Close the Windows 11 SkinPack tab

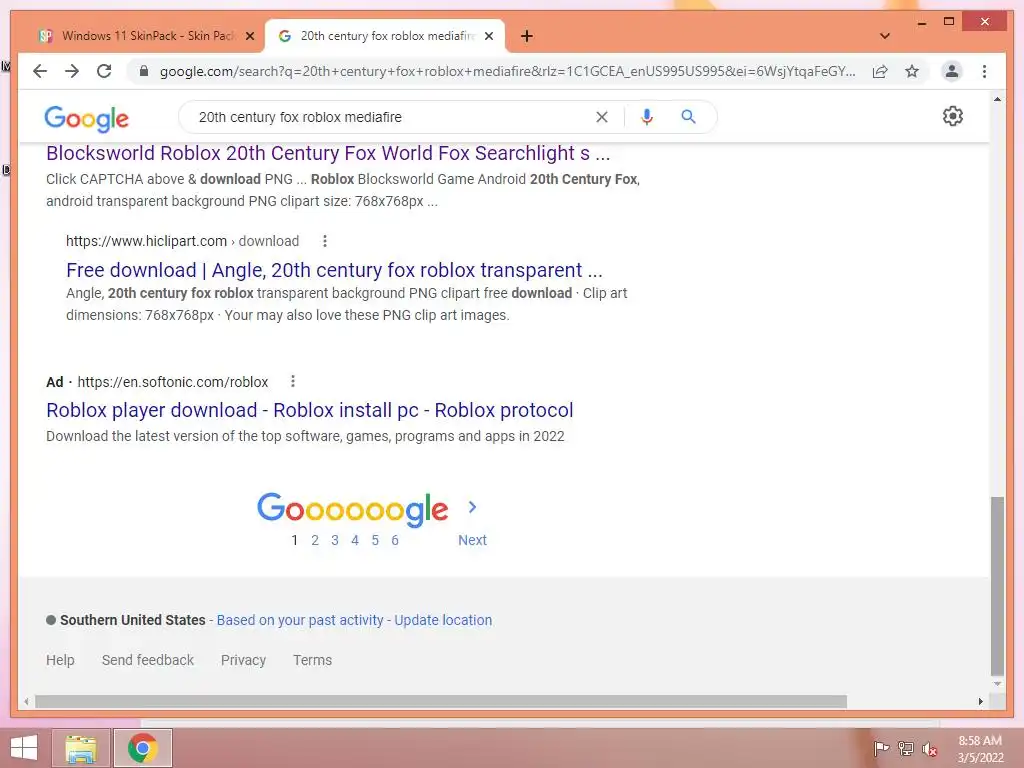pyautogui.click(x=249, y=36)
